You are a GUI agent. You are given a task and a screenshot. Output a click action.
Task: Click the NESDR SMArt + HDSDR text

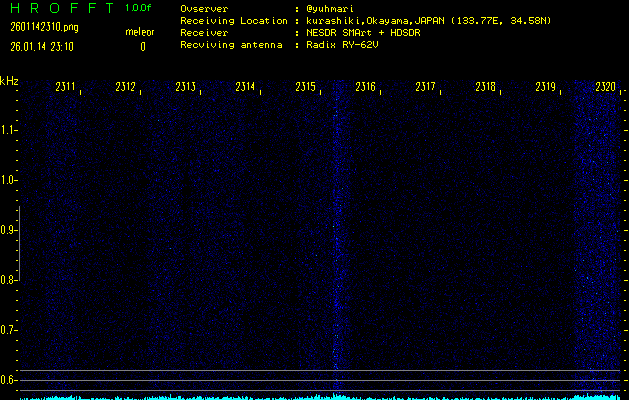coord(363,33)
